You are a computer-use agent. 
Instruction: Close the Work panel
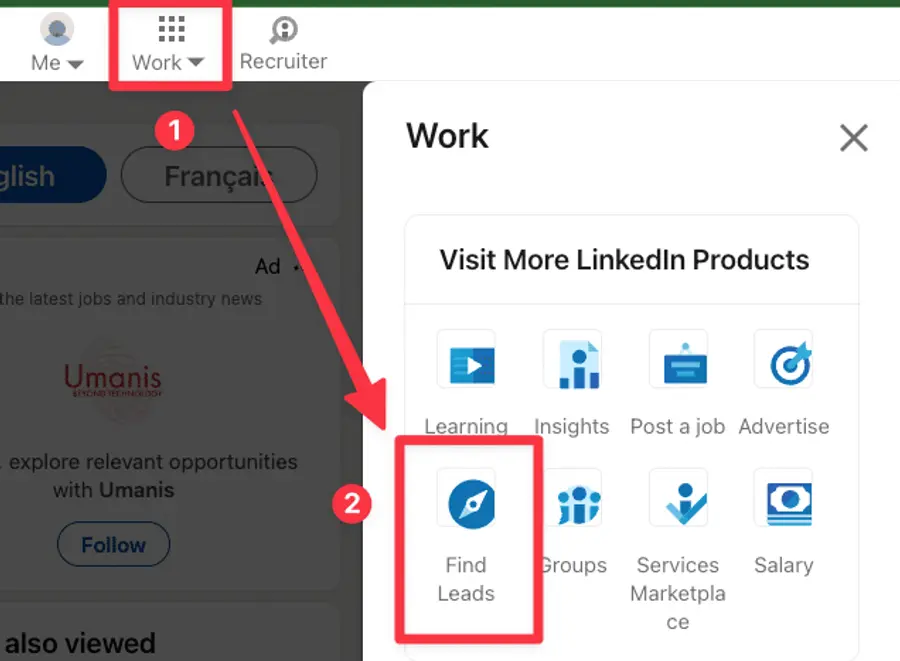pos(854,138)
